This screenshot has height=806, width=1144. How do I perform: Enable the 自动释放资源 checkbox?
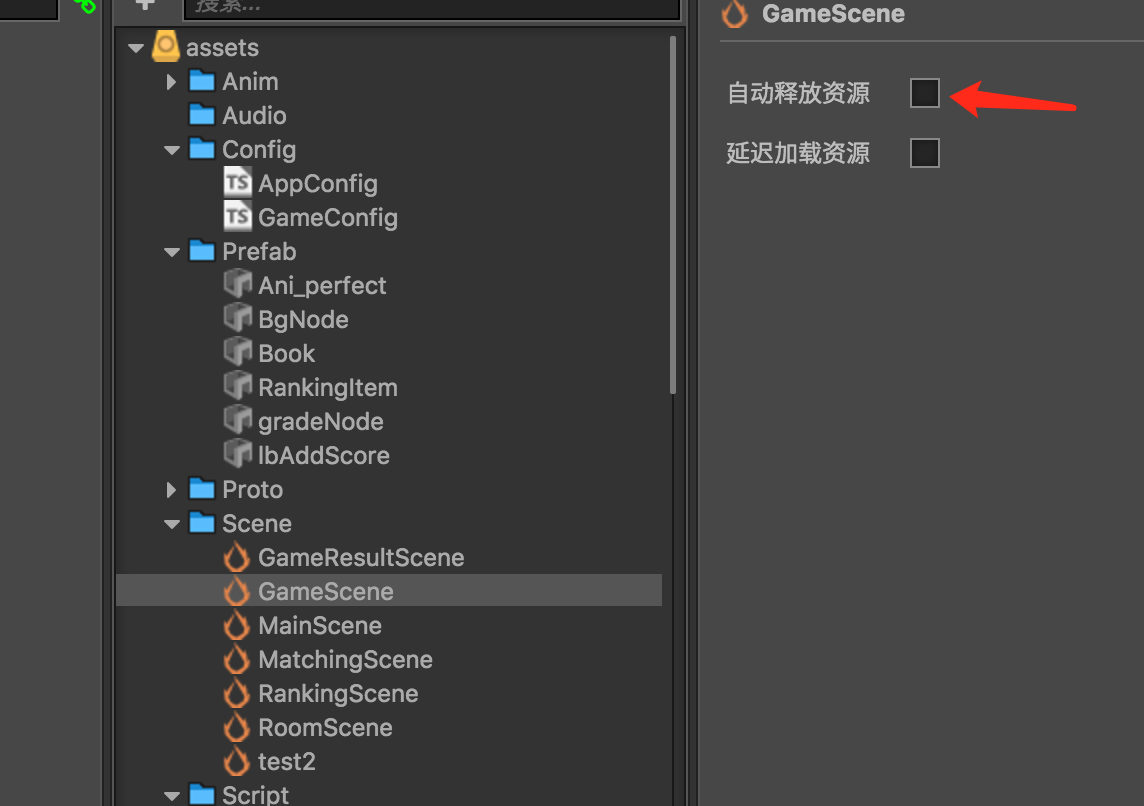(x=925, y=93)
